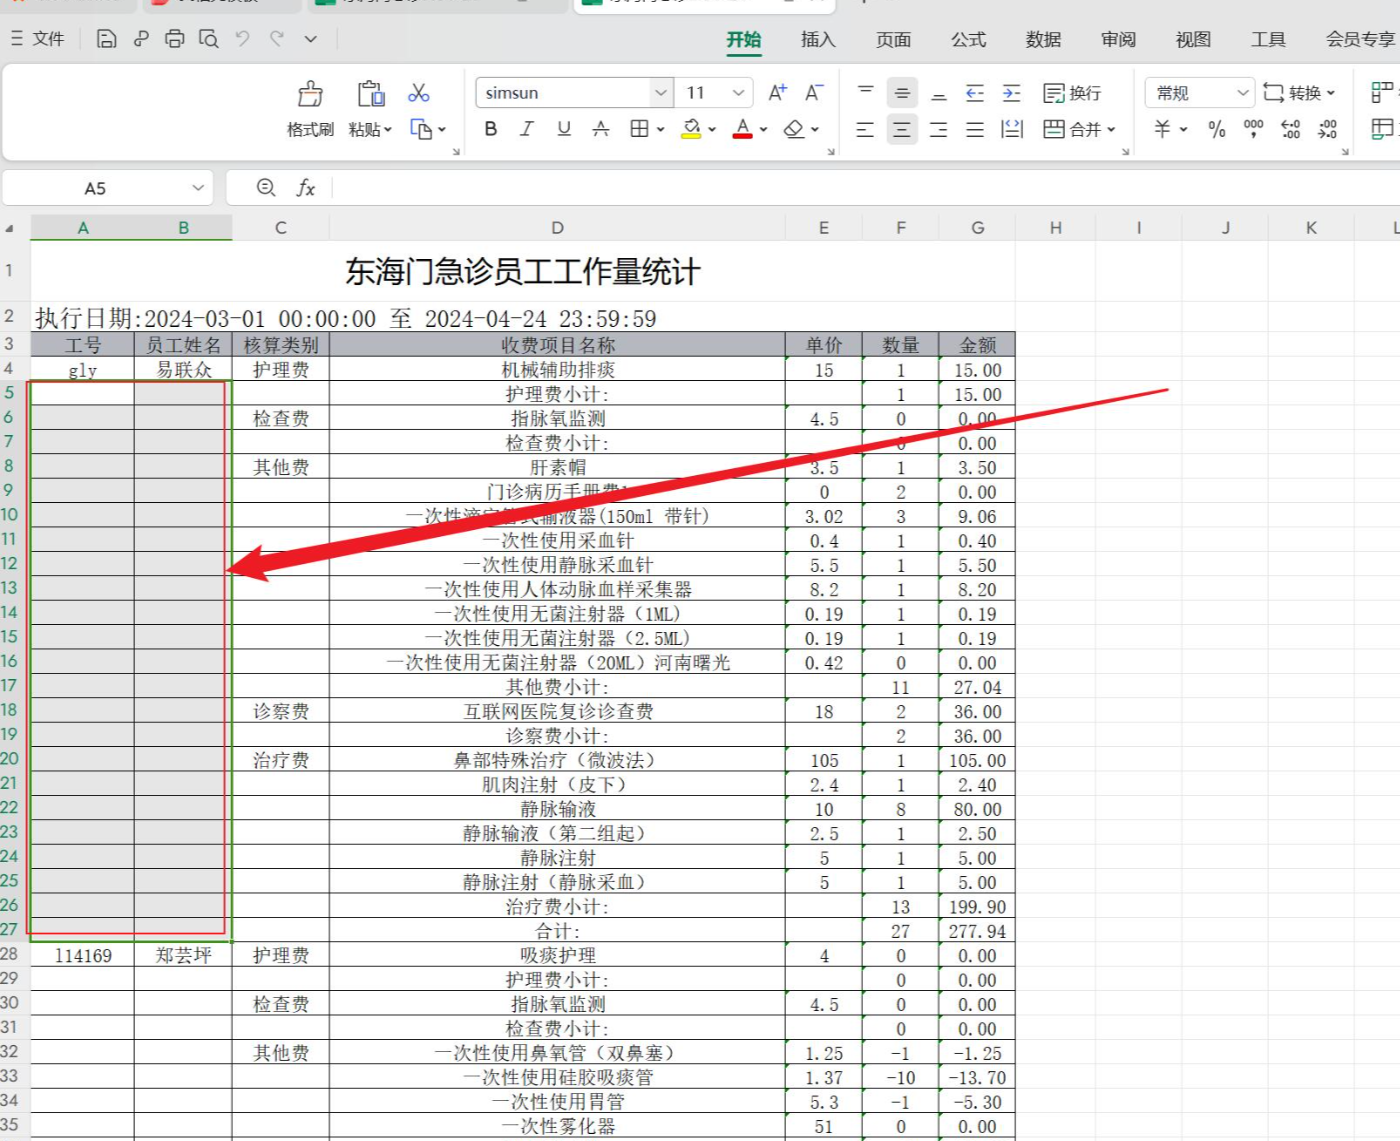This screenshot has height=1141, width=1400.
Task: Expand the Name Box A5 dropdown arrow
Action: (198, 188)
